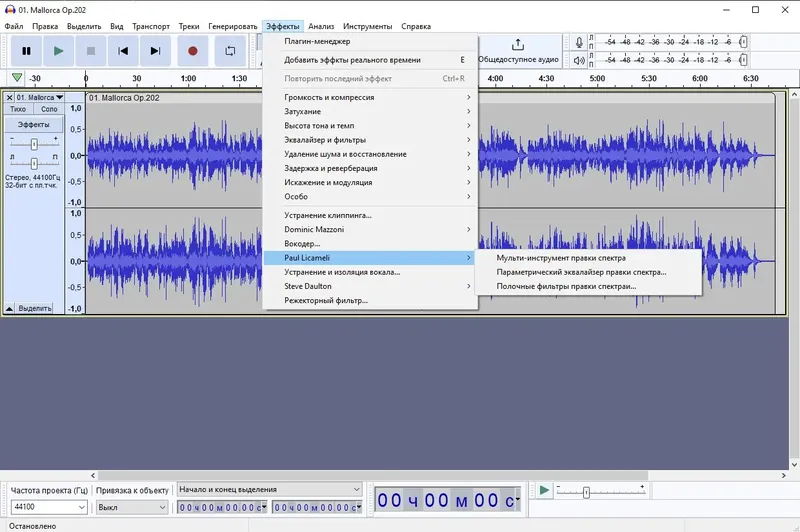Expand the Dominic Mazzoni submenu
Screen dimensions: 800x532
tap(370, 230)
